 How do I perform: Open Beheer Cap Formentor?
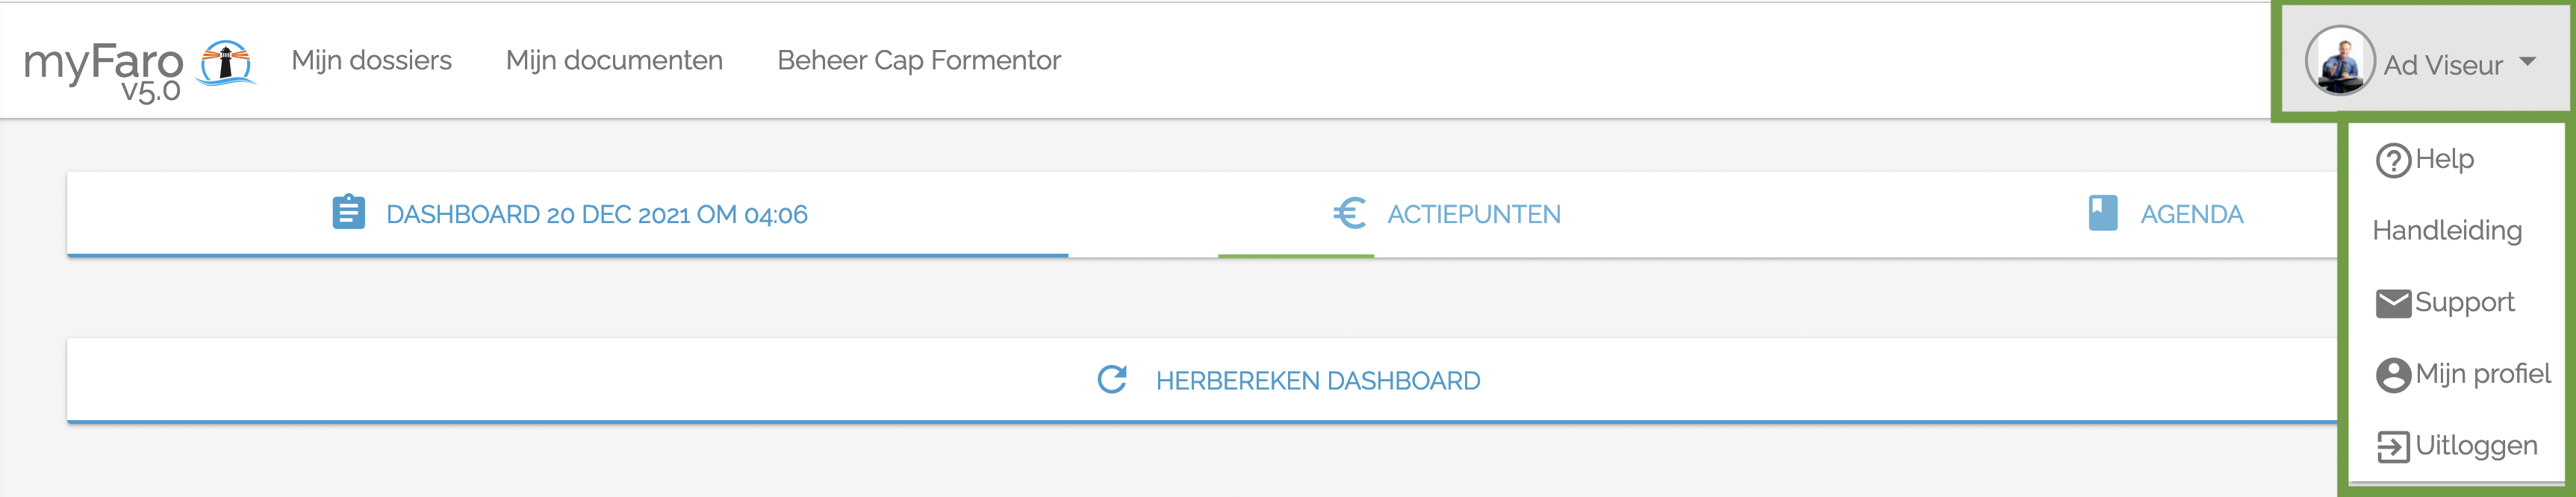click(x=919, y=60)
